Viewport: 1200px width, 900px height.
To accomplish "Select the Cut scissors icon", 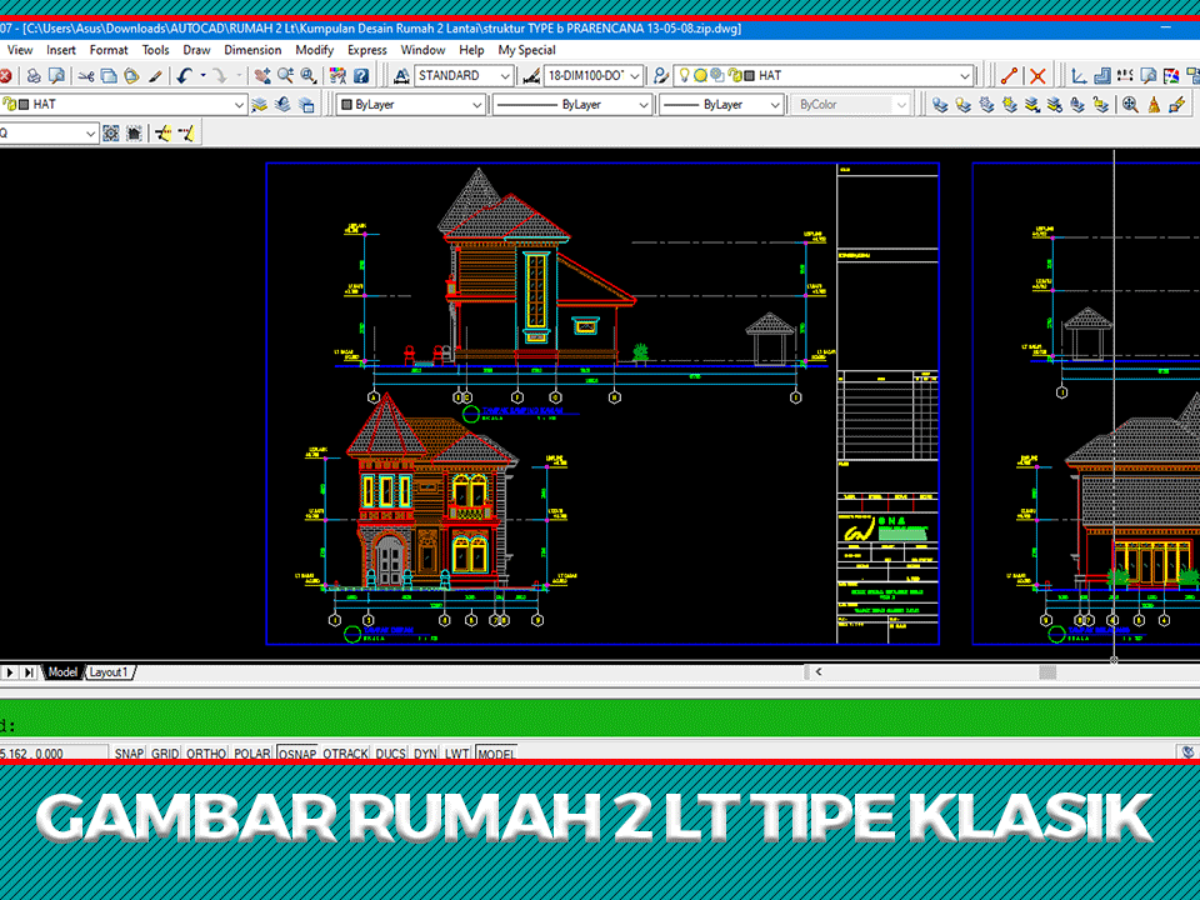I will 87,76.
